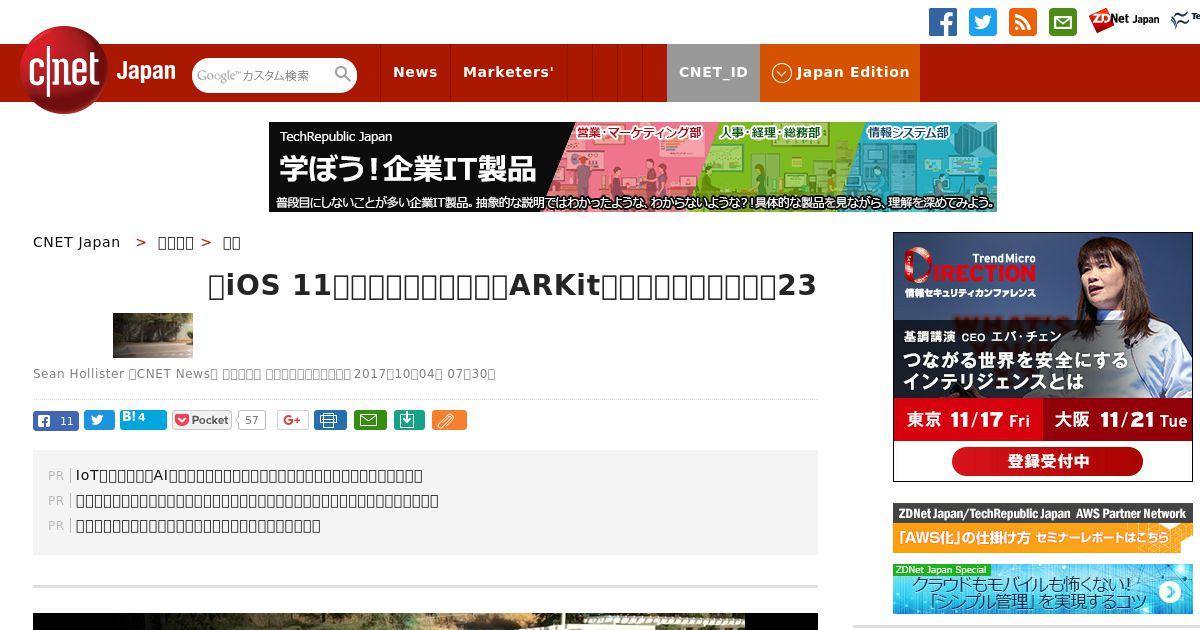Open the Facebook page icon in top bar
This screenshot has height=630, width=1200.
(x=943, y=22)
